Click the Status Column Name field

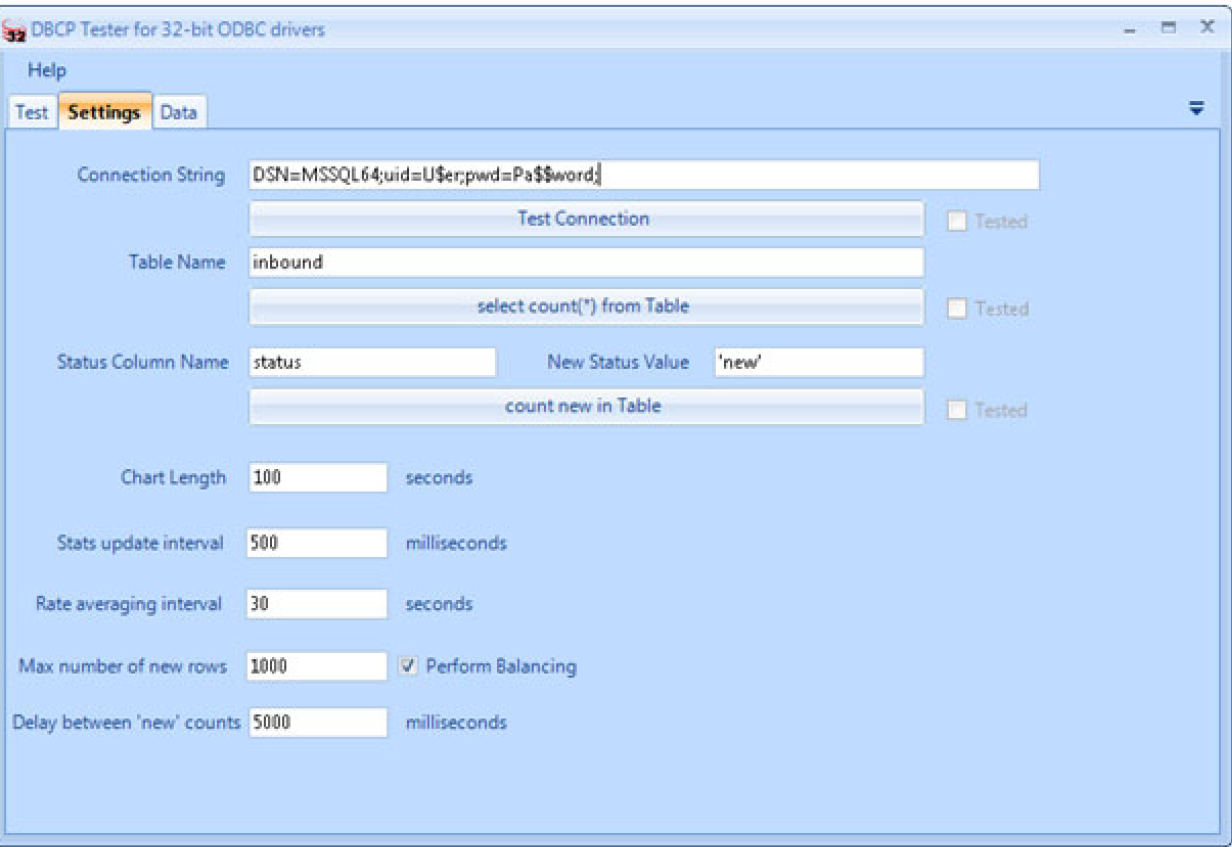pyautogui.click(x=372, y=362)
